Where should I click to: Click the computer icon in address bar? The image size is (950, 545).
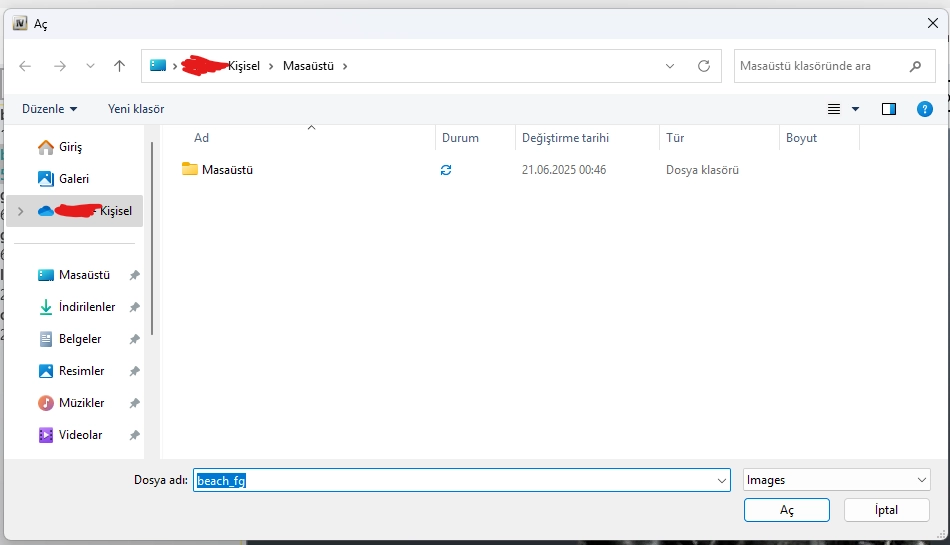[158, 65]
